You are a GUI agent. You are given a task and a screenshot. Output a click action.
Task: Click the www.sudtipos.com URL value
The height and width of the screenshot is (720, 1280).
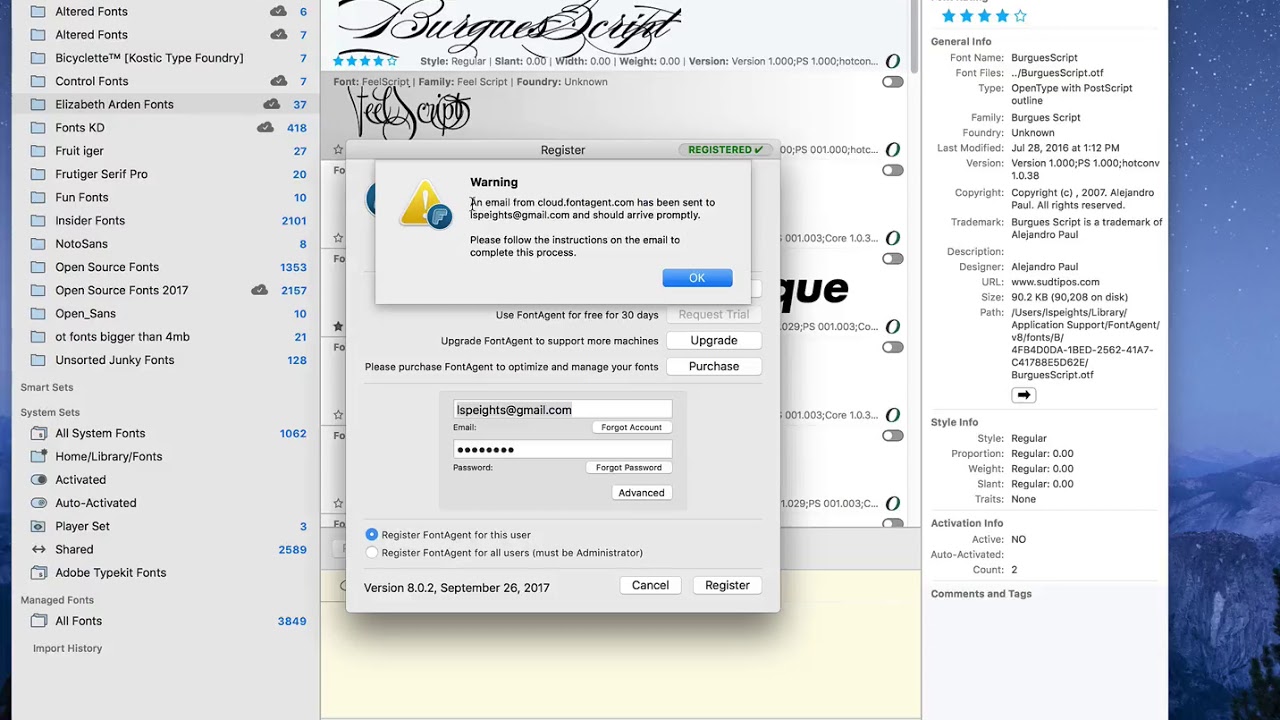coord(1055,282)
